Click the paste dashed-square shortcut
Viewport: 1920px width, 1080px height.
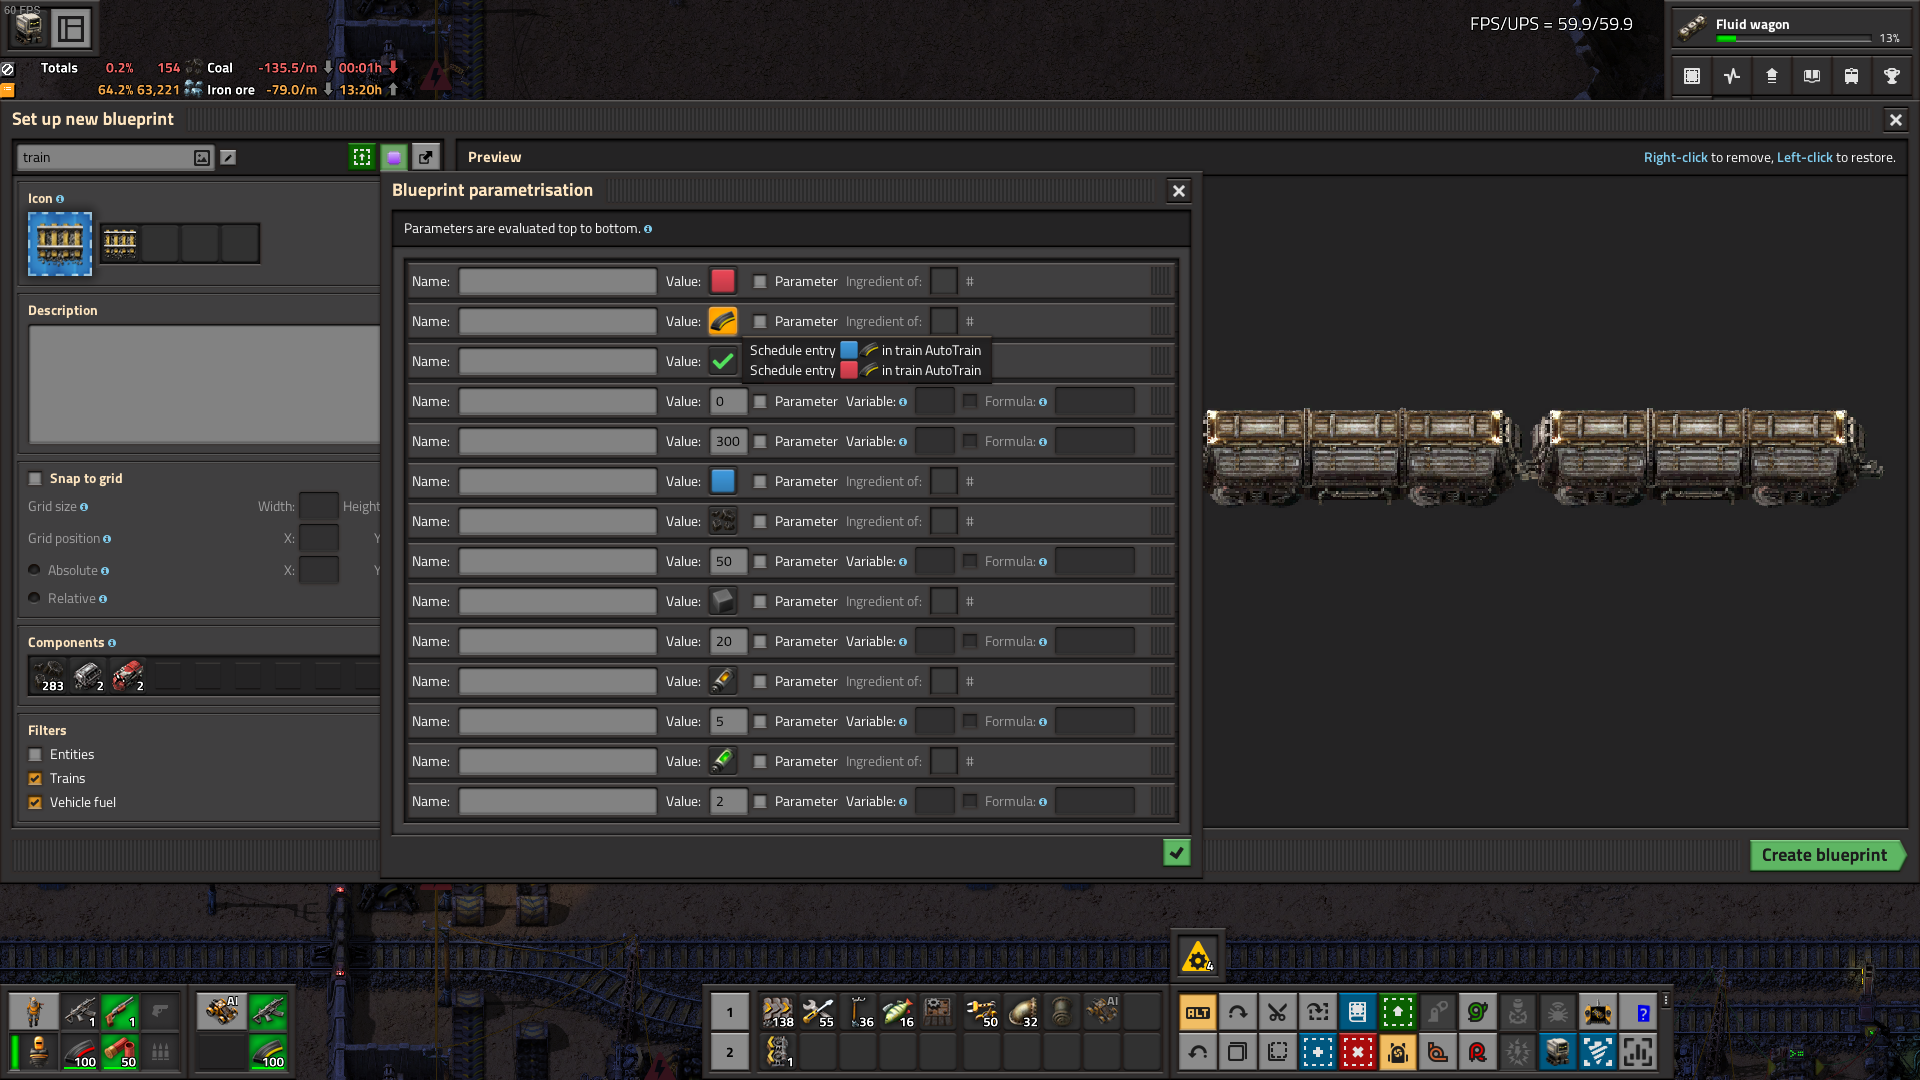click(x=1277, y=1052)
